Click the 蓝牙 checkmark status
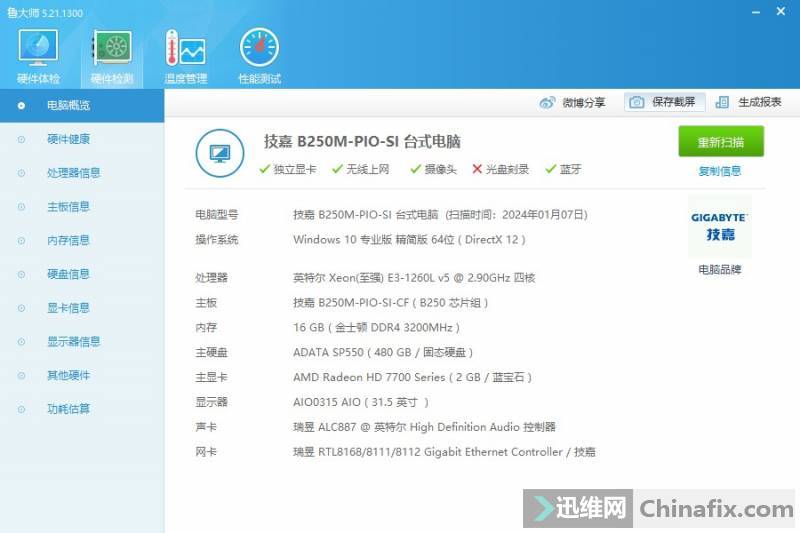The image size is (800, 533). 563,169
